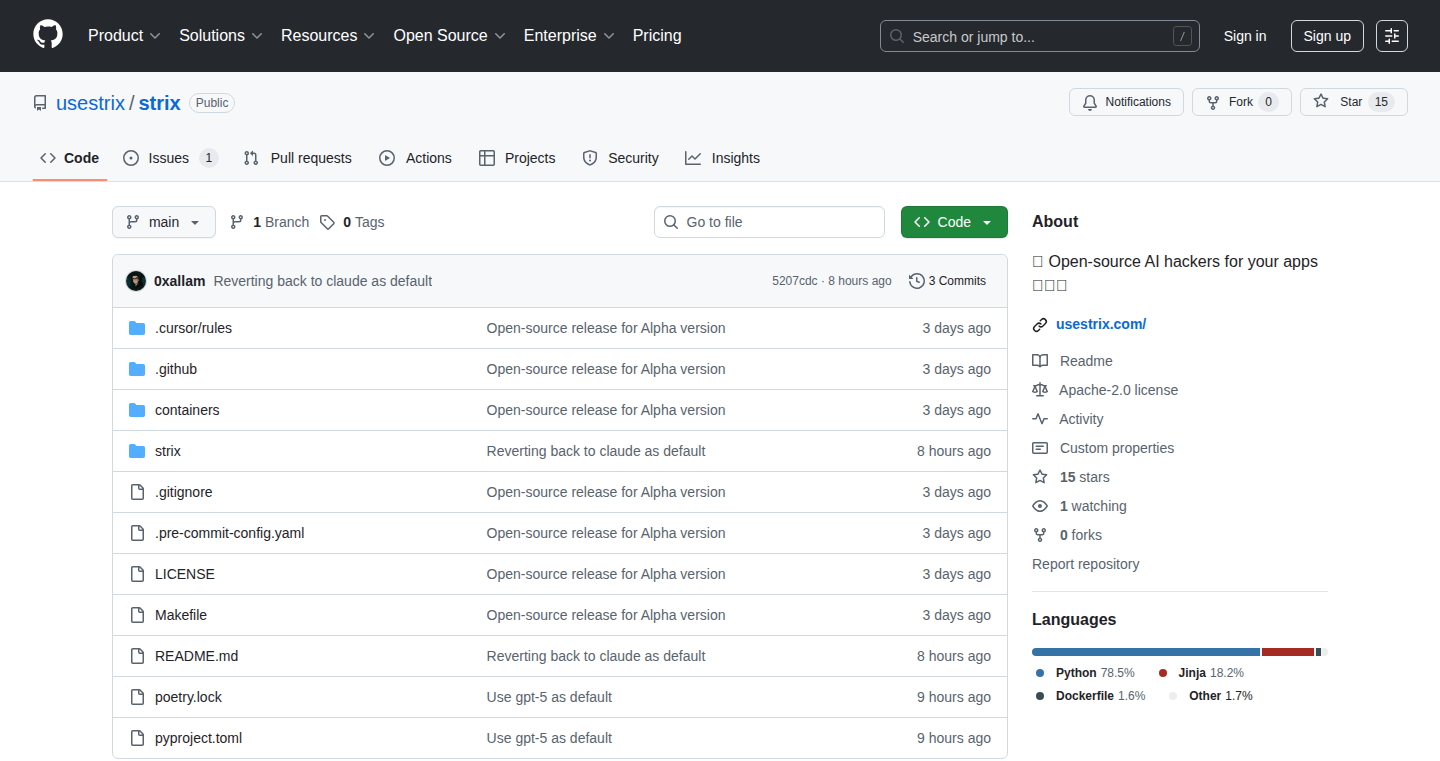Switch to the Issues tab
The width and height of the screenshot is (1440, 761).
point(170,158)
